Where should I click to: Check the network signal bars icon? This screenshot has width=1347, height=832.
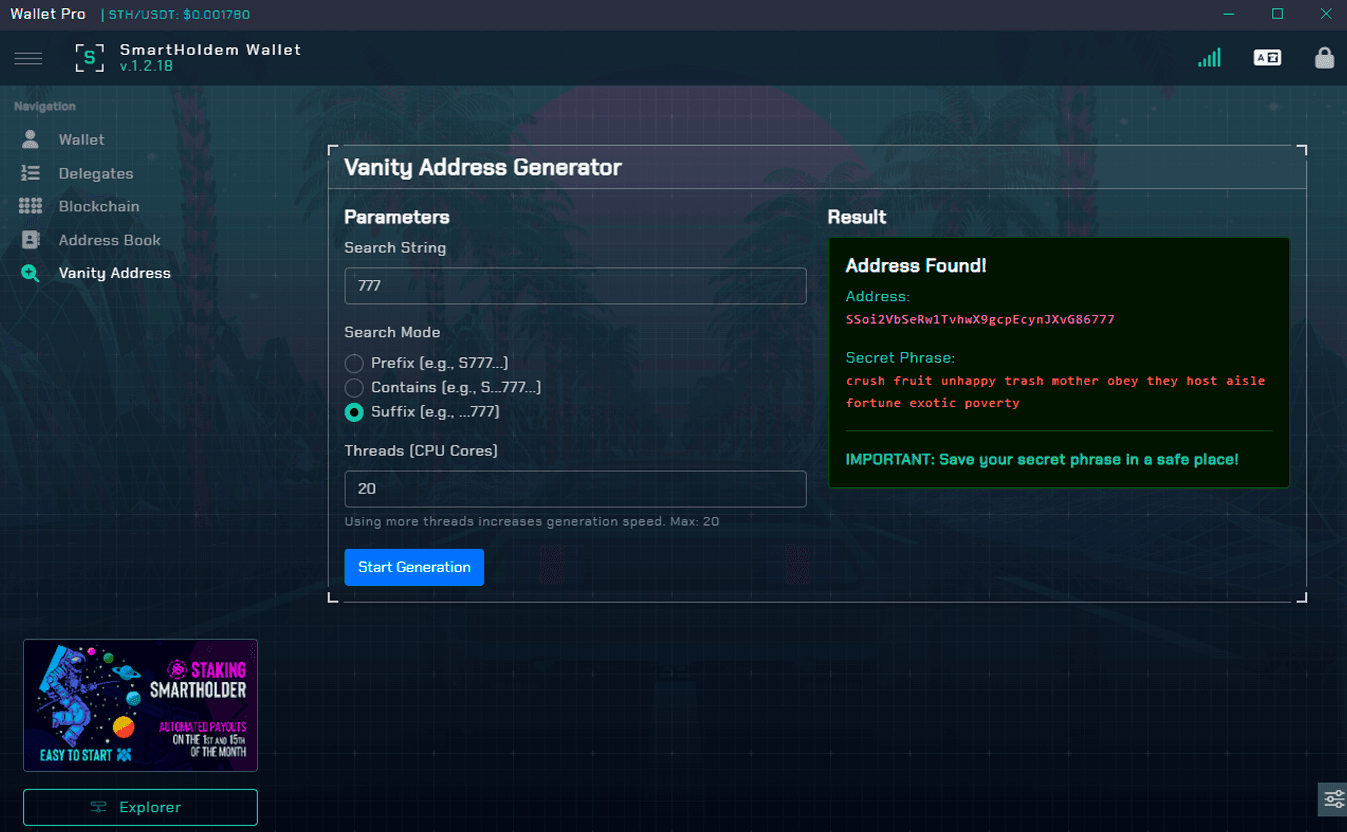[x=1210, y=58]
